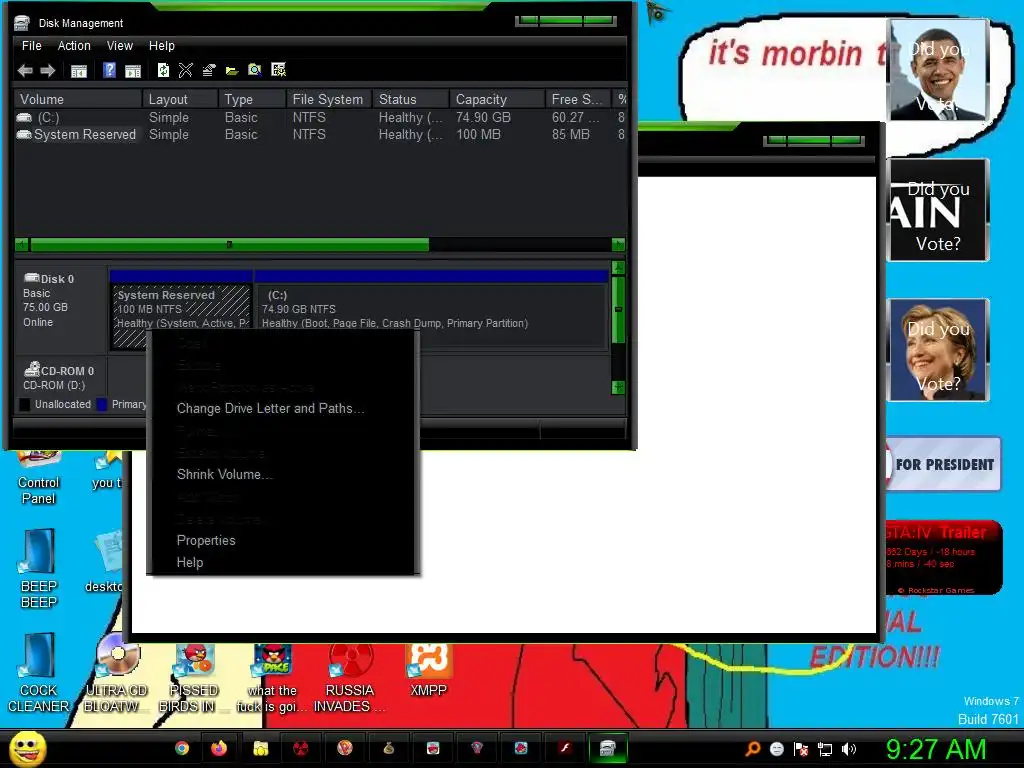This screenshot has height=768, width=1024.
Task: Sort by the File System column header
Action: (328, 99)
